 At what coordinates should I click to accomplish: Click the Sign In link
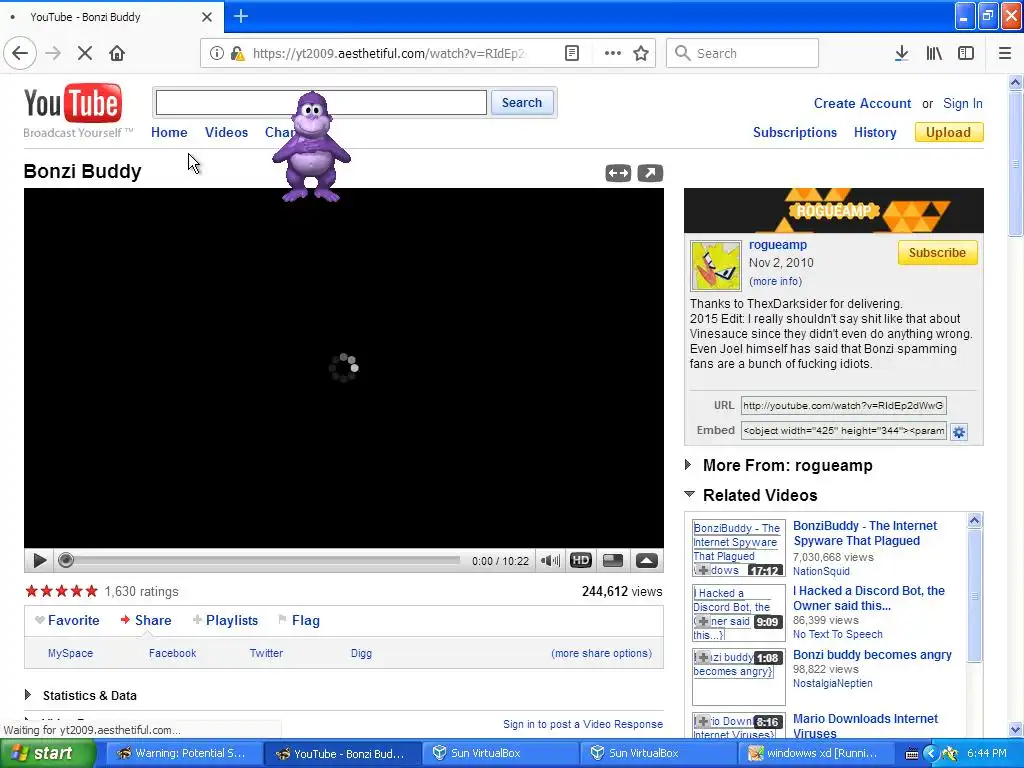click(963, 103)
